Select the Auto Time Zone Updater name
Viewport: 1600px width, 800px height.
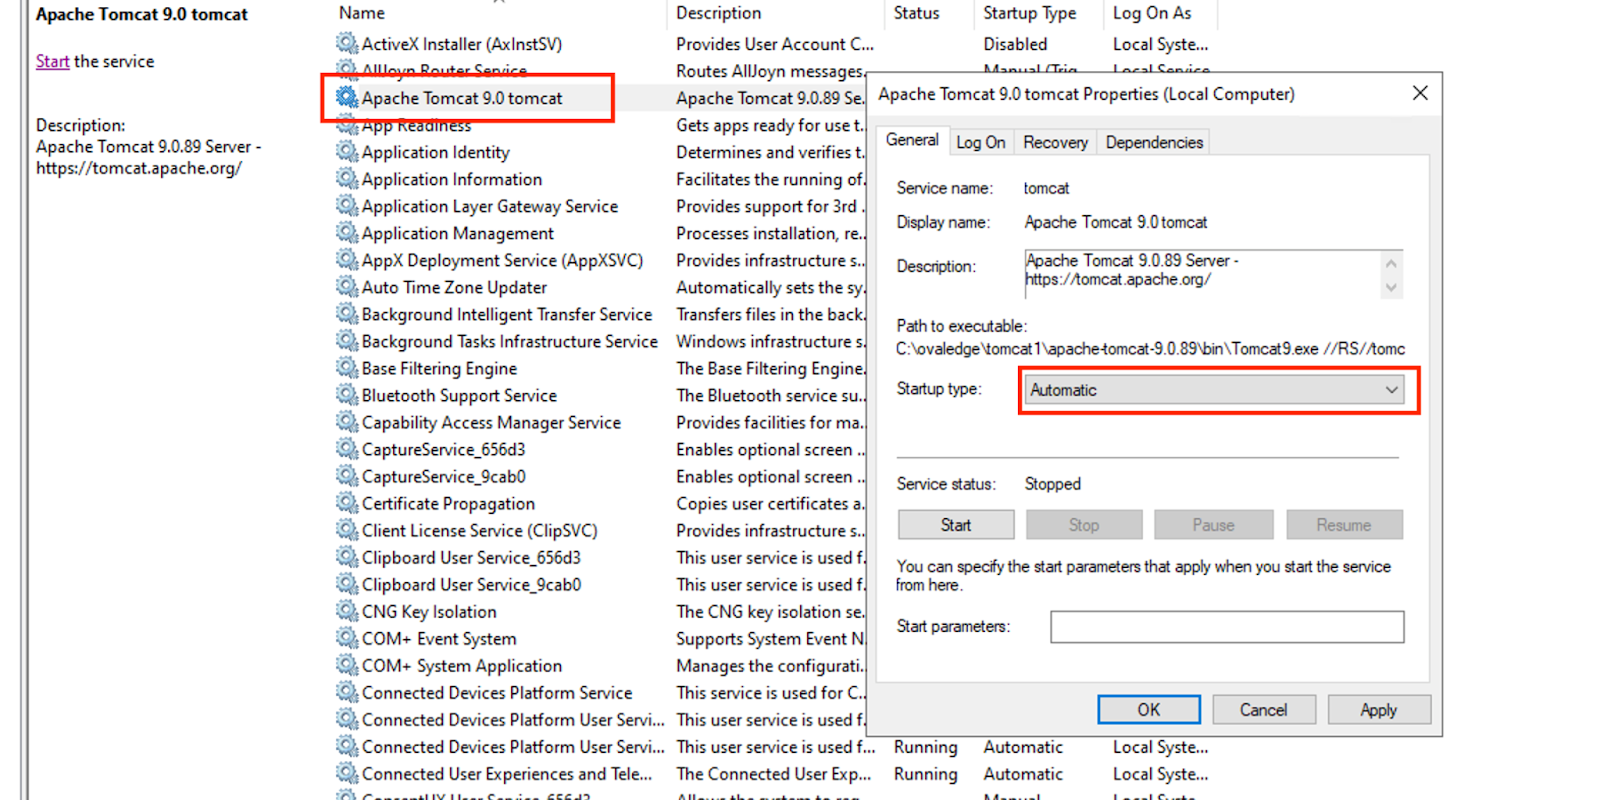point(454,287)
